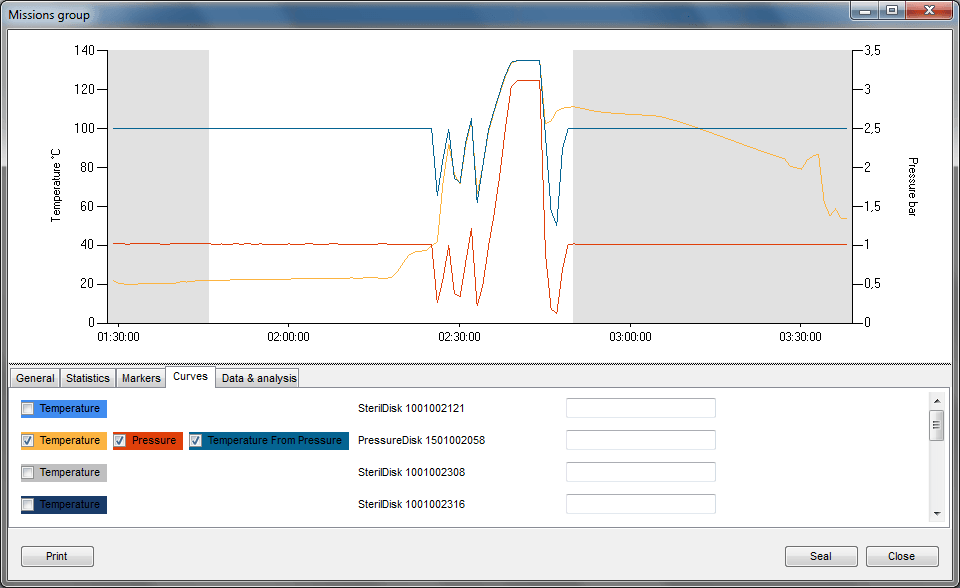Click the orange Temperature color label

tap(70, 440)
